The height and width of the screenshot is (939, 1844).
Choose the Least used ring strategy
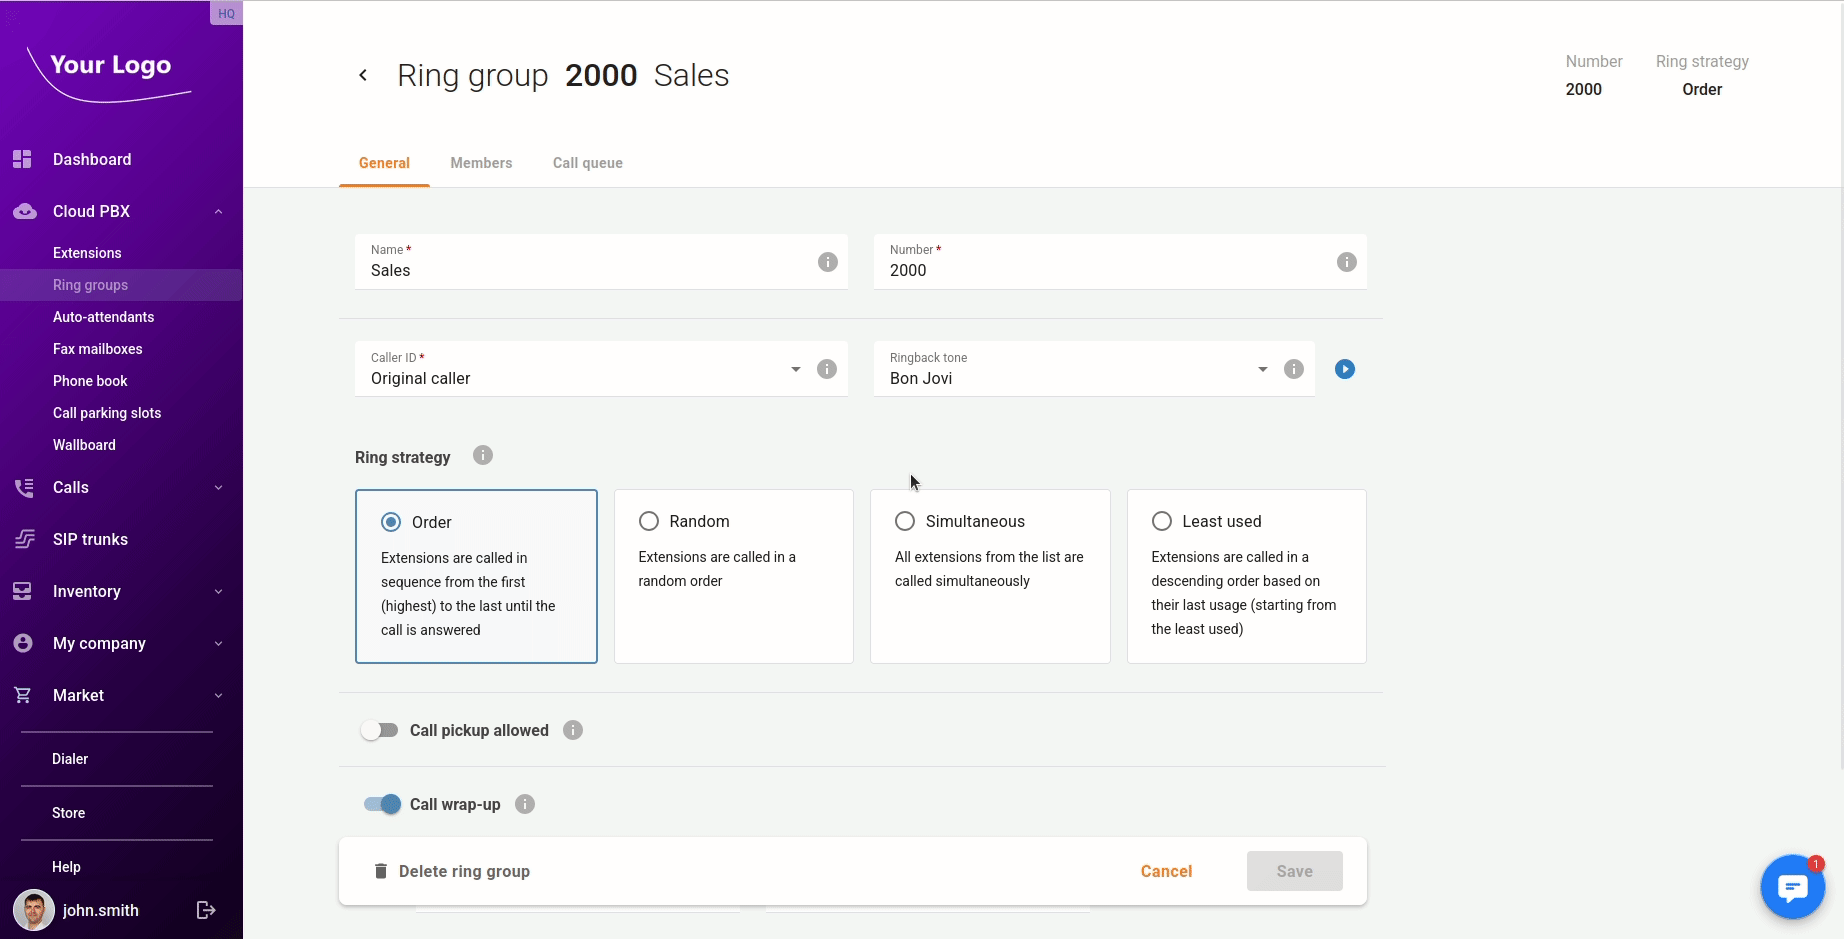click(1162, 521)
